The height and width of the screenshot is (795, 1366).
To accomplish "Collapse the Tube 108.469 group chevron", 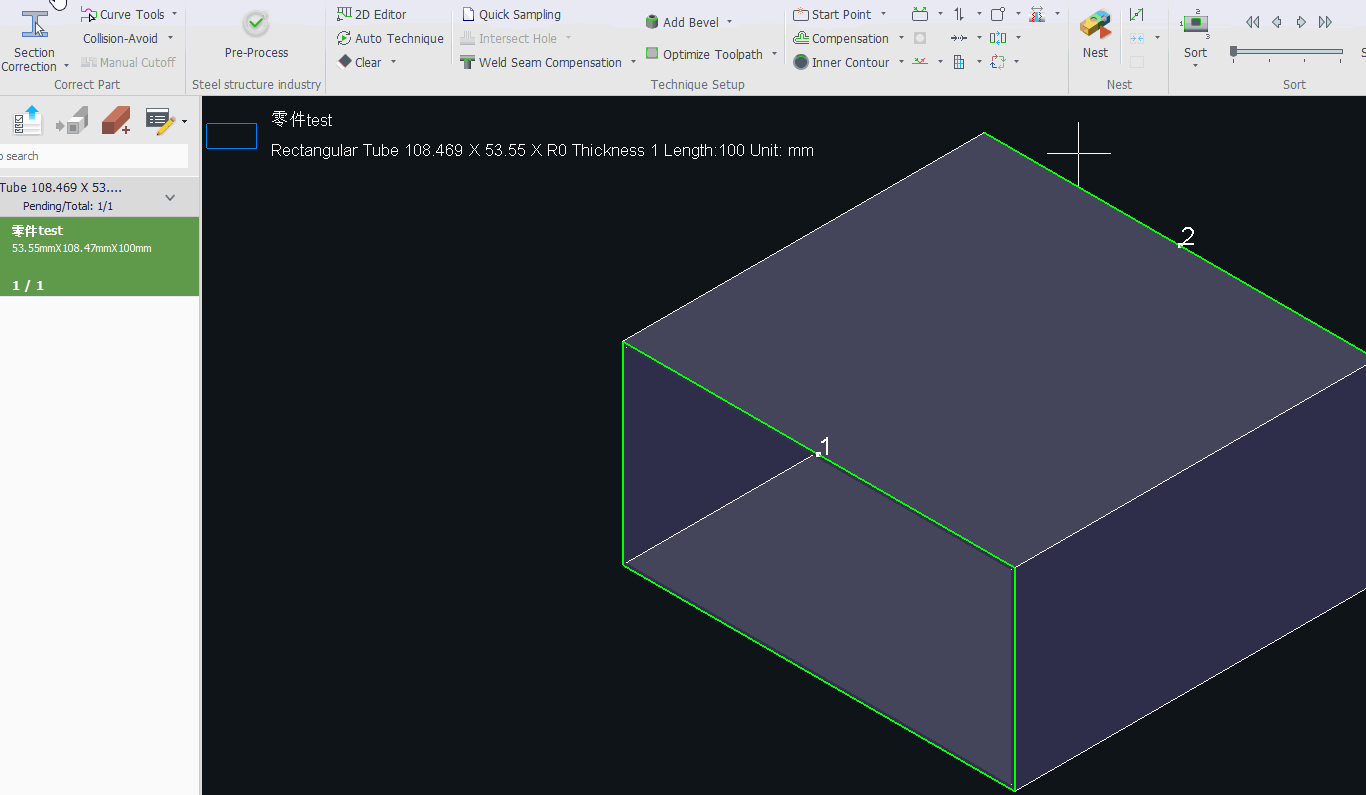I will [170, 197].
